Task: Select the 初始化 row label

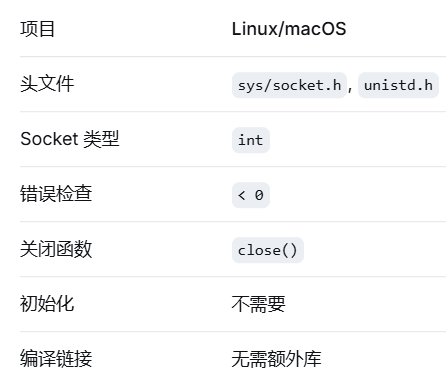Action: (x=47, y=304)
